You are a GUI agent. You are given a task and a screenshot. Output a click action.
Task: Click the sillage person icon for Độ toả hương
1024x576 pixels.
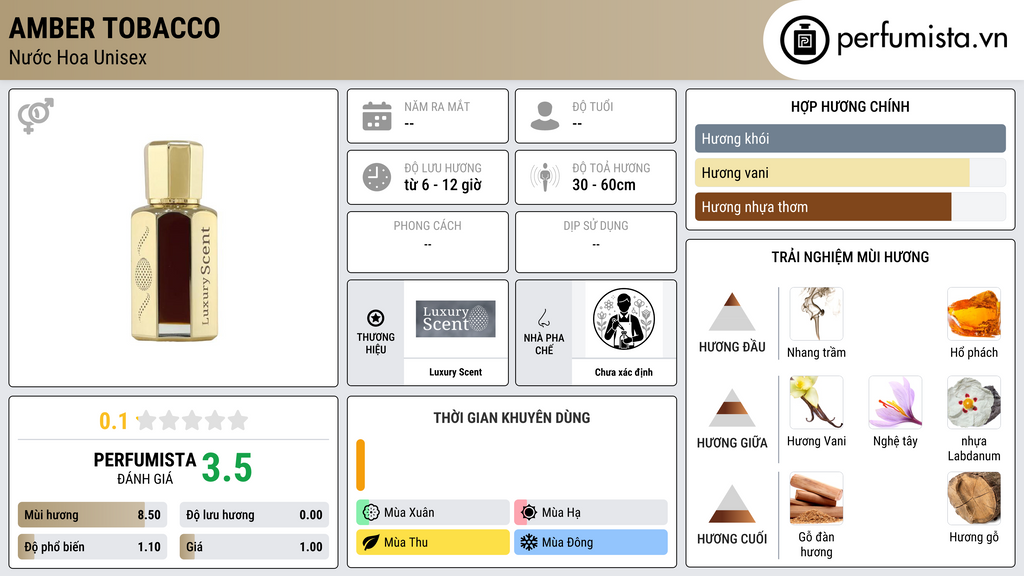pos(545,177)
